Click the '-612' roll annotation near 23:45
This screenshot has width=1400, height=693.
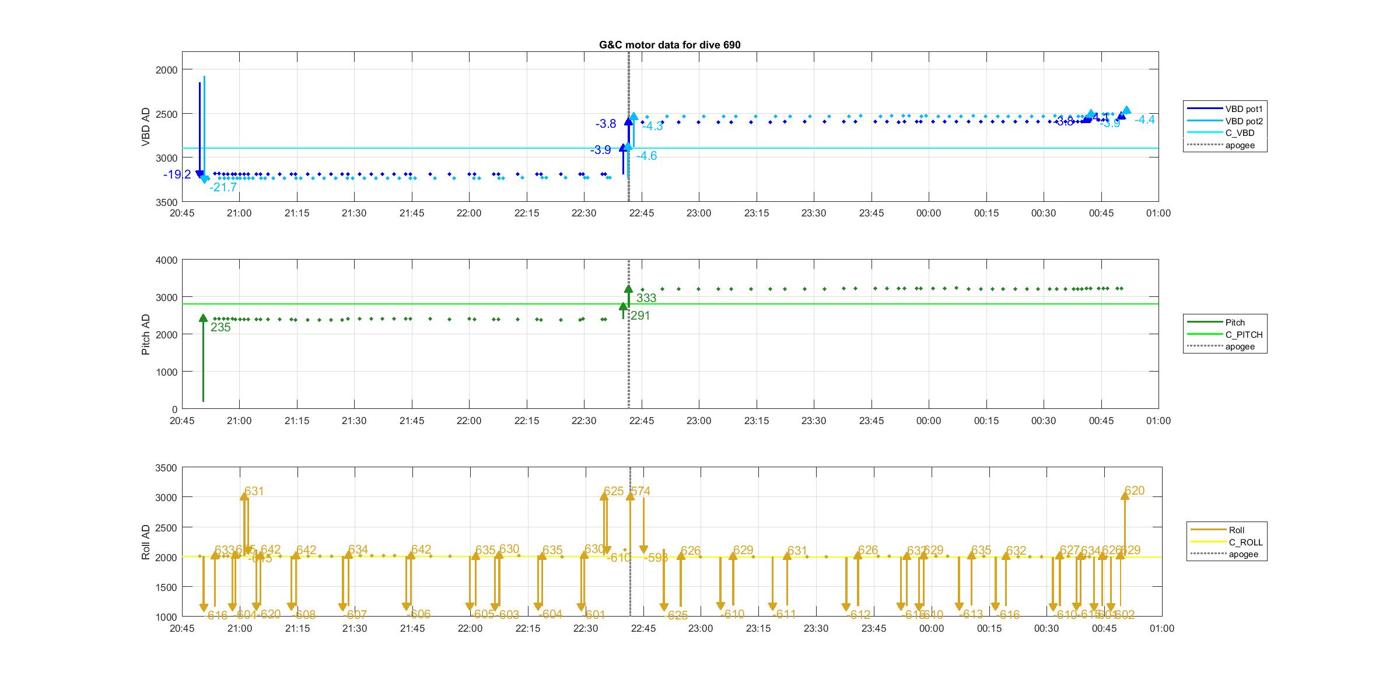click(x=859, y=615)
